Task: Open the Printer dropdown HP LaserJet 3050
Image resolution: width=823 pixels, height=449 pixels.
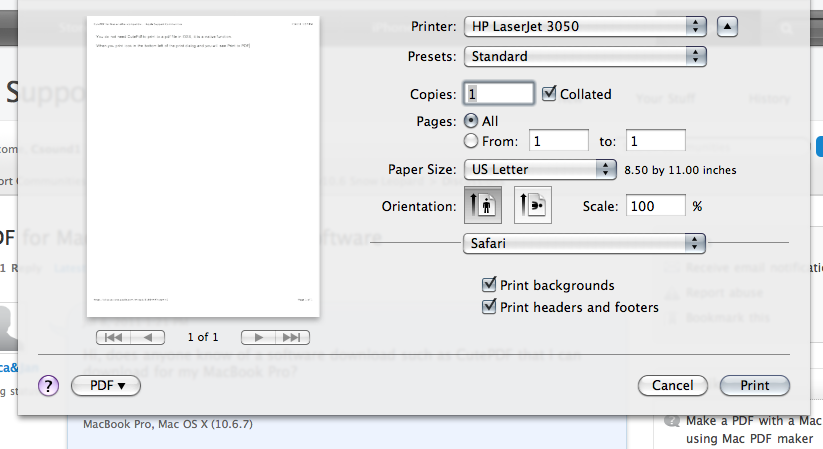Action: pyautogui.click(x=585, y=26)
